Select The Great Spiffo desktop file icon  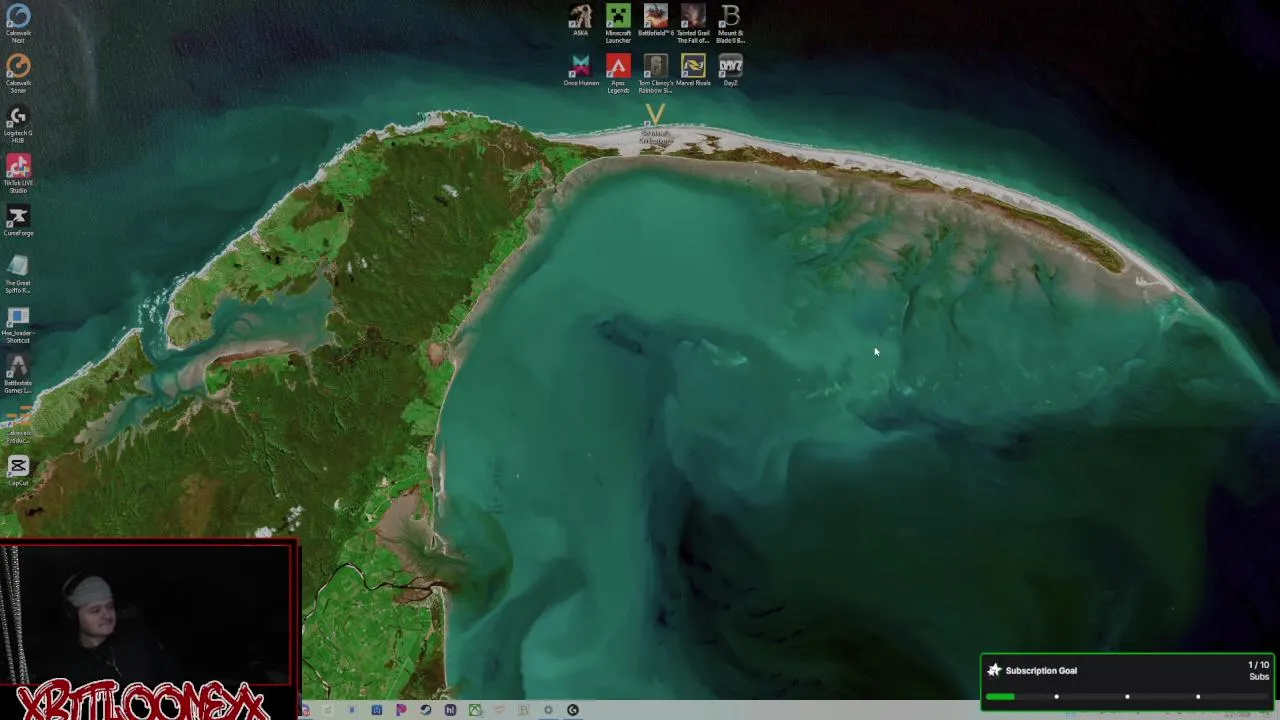[x=18, y=273]
